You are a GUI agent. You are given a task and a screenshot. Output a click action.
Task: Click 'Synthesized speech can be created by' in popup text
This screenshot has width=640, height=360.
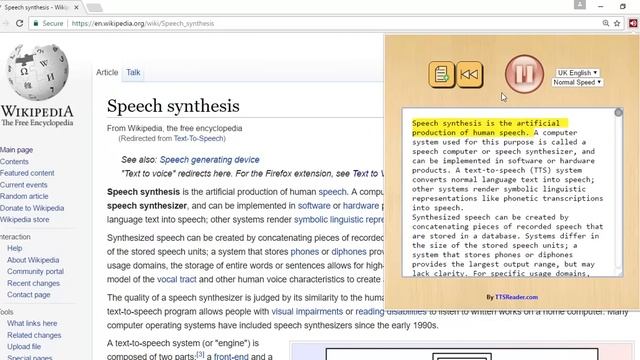(490, 217)
